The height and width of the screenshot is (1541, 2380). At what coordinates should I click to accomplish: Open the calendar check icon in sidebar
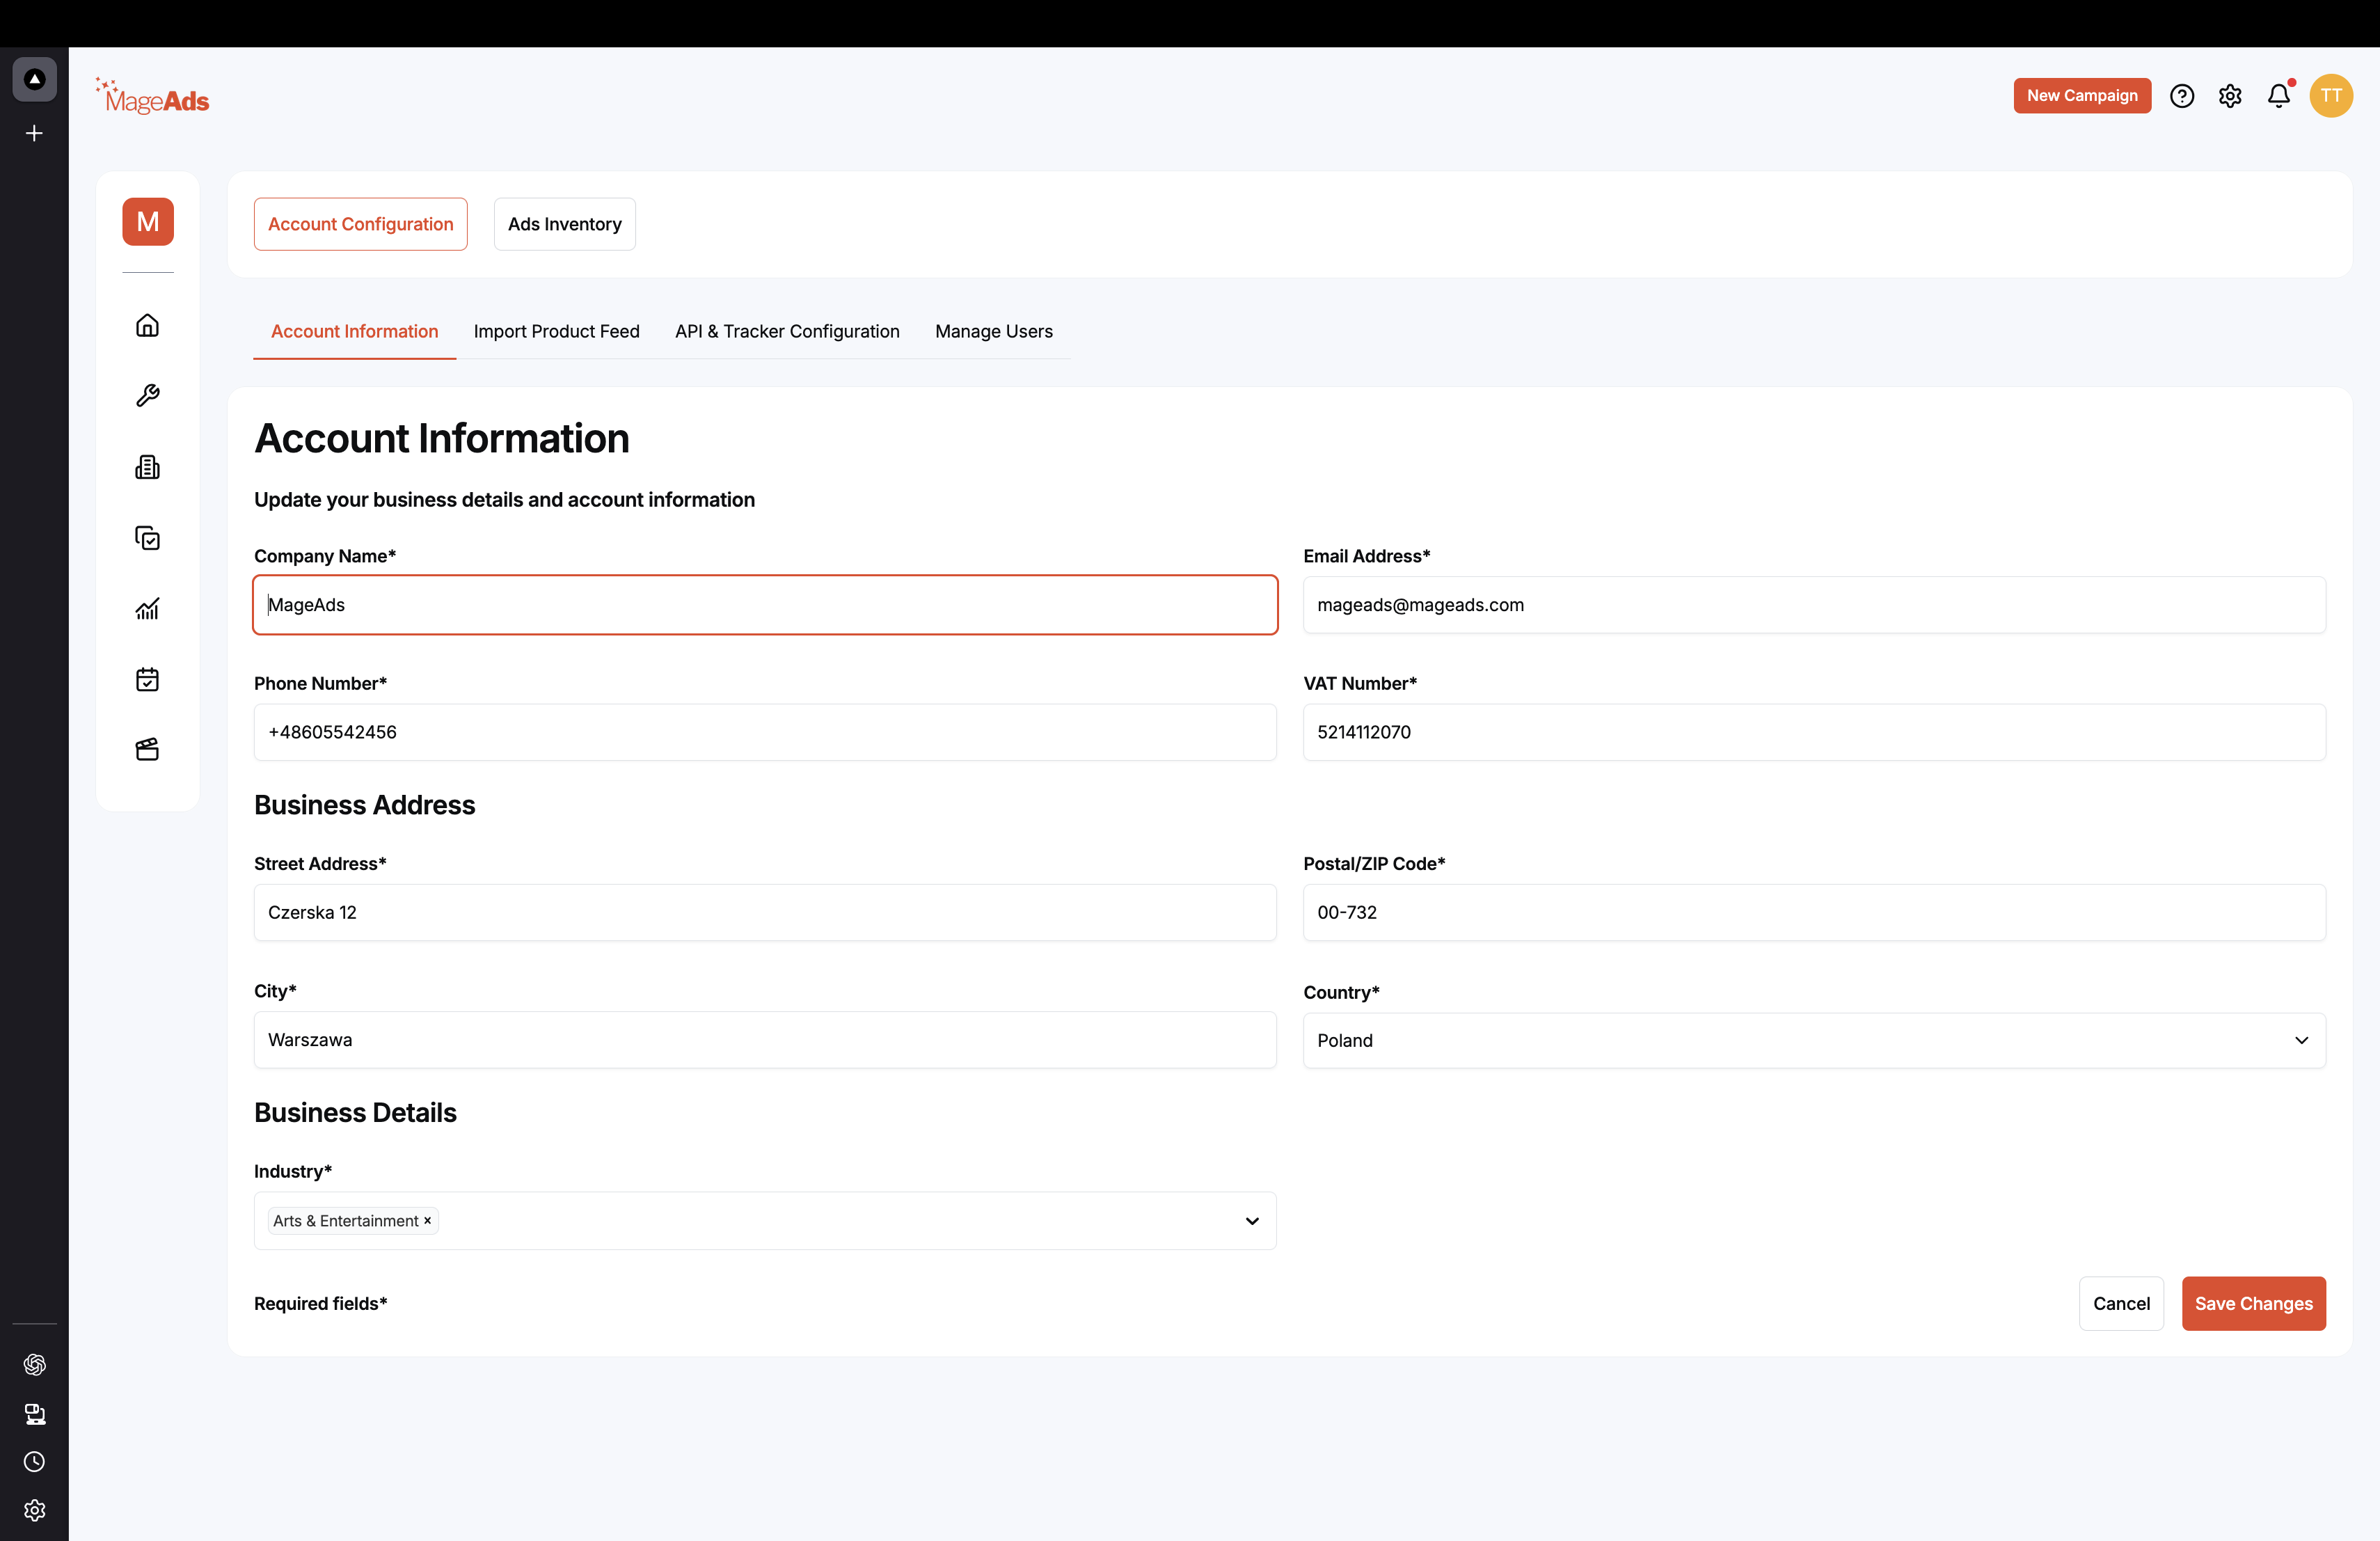pos(147,680)
